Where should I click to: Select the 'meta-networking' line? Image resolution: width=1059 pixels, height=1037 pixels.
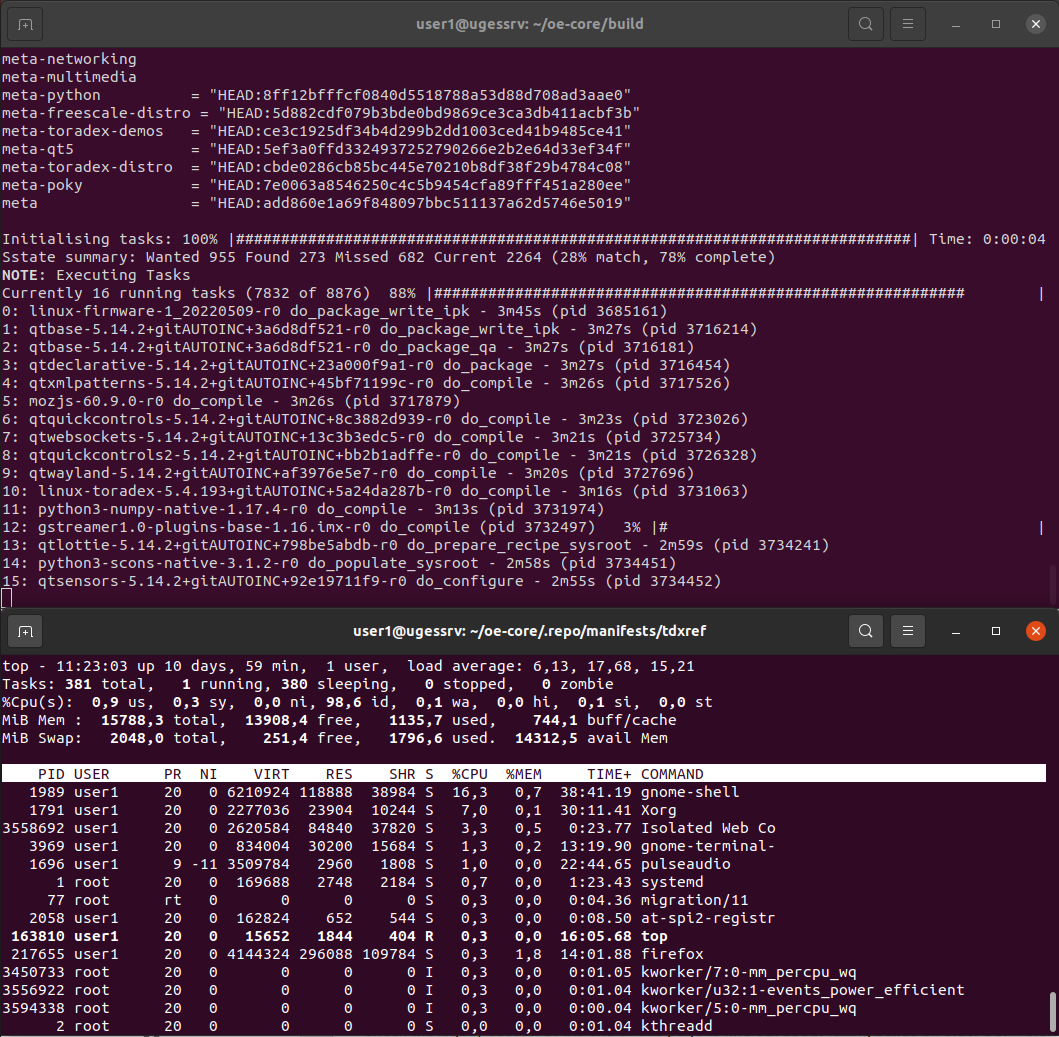[x=69, y=59]
